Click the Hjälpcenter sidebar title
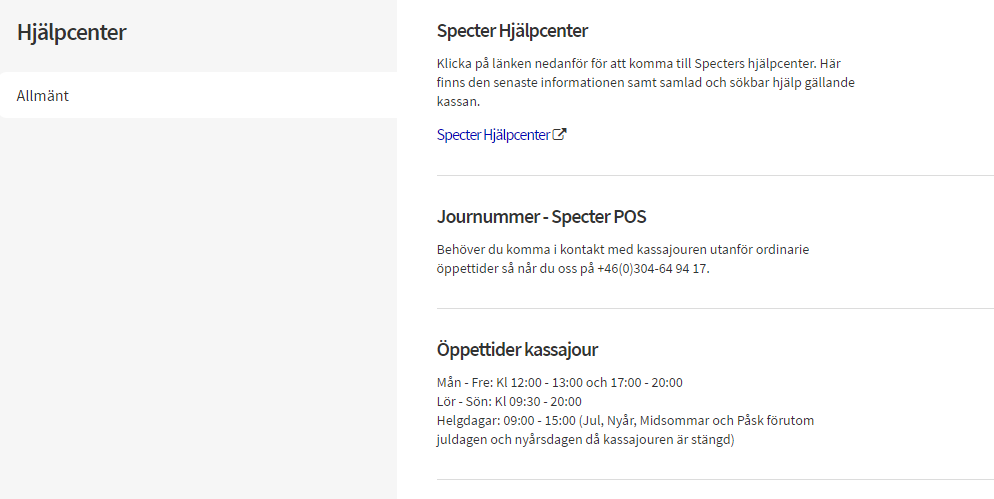The width and height of the screenshot is (994, 499). point(72,32)
